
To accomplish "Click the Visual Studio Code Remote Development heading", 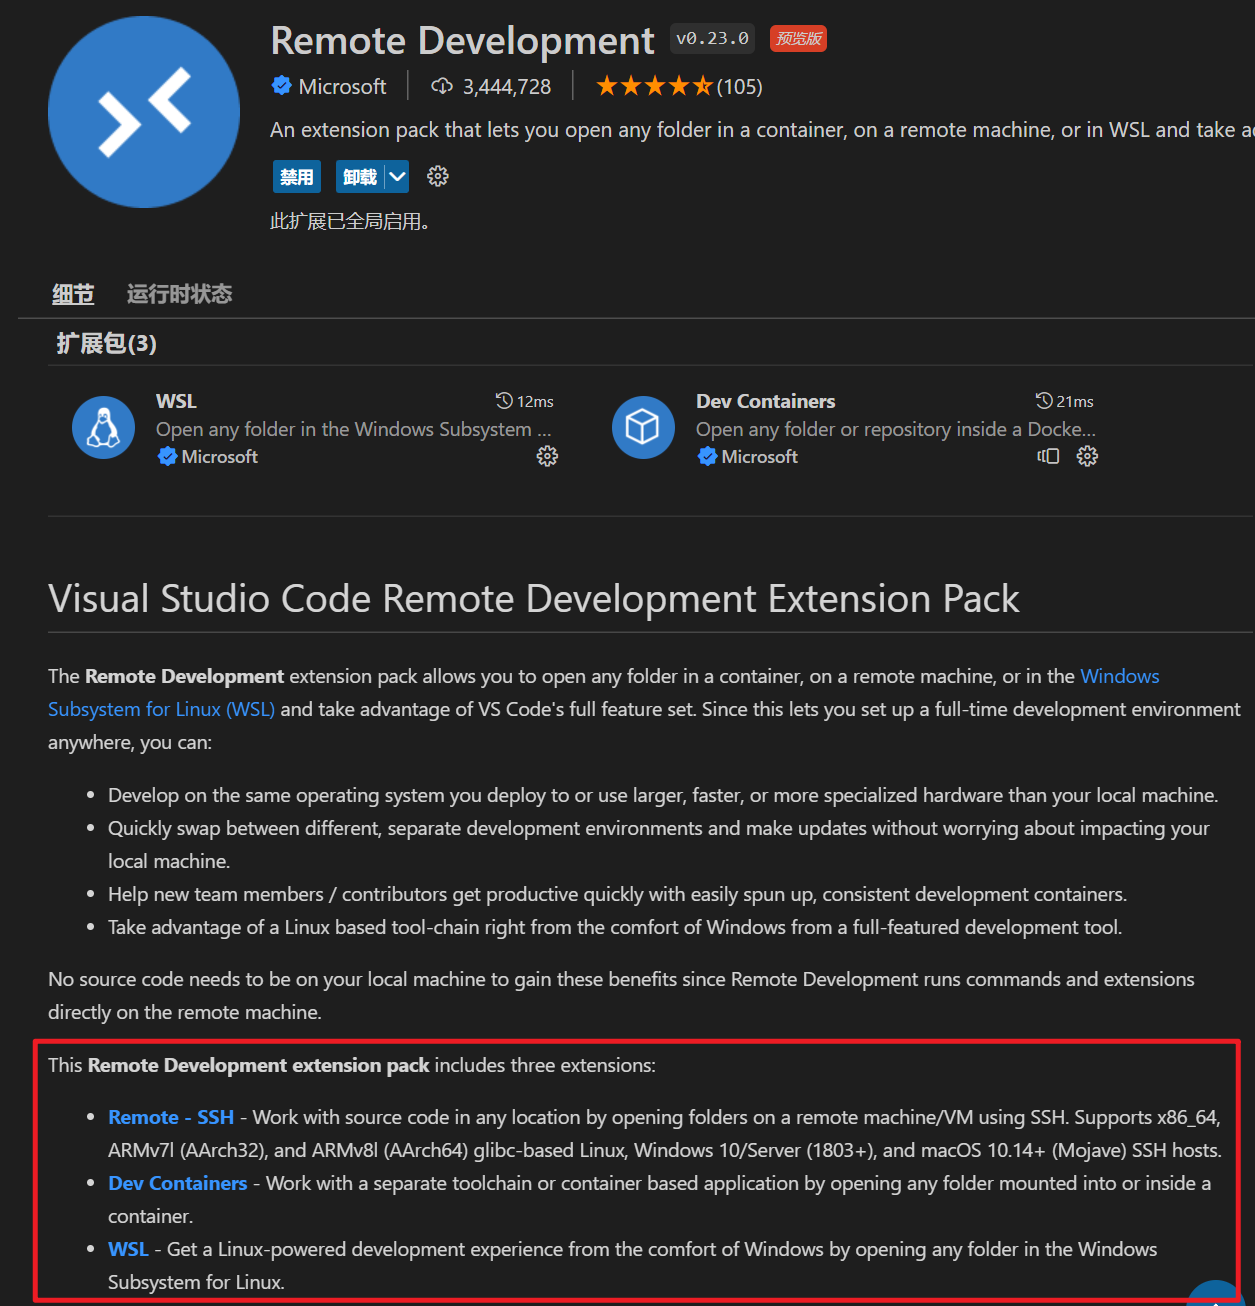I will (x=534, y=599).
